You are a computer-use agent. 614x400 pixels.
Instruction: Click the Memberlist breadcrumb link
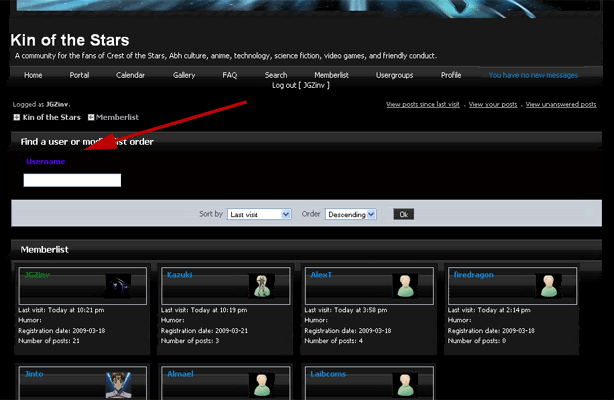click(x=117, y=117)
